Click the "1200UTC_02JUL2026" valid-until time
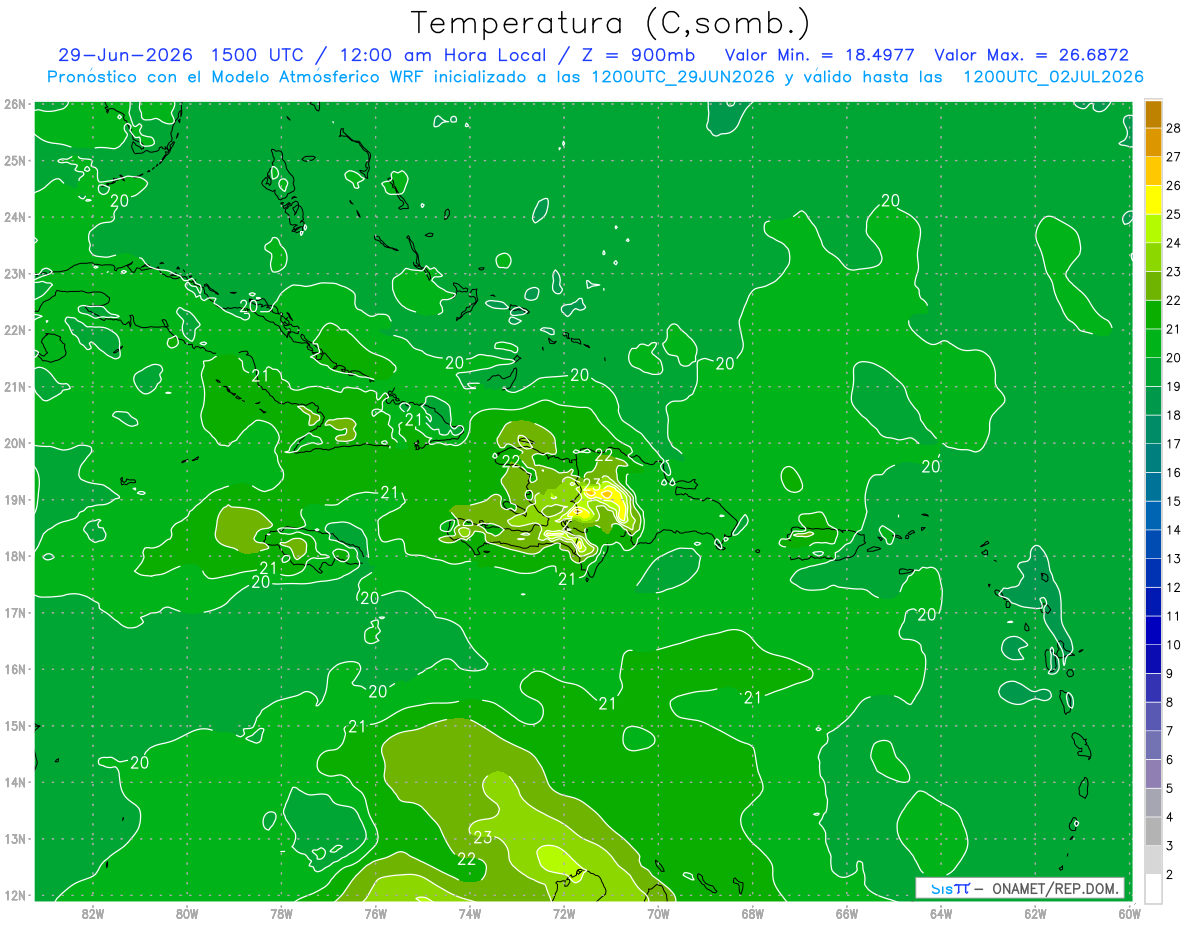The image size is (1200, 927). click(x=1053, y=77)
